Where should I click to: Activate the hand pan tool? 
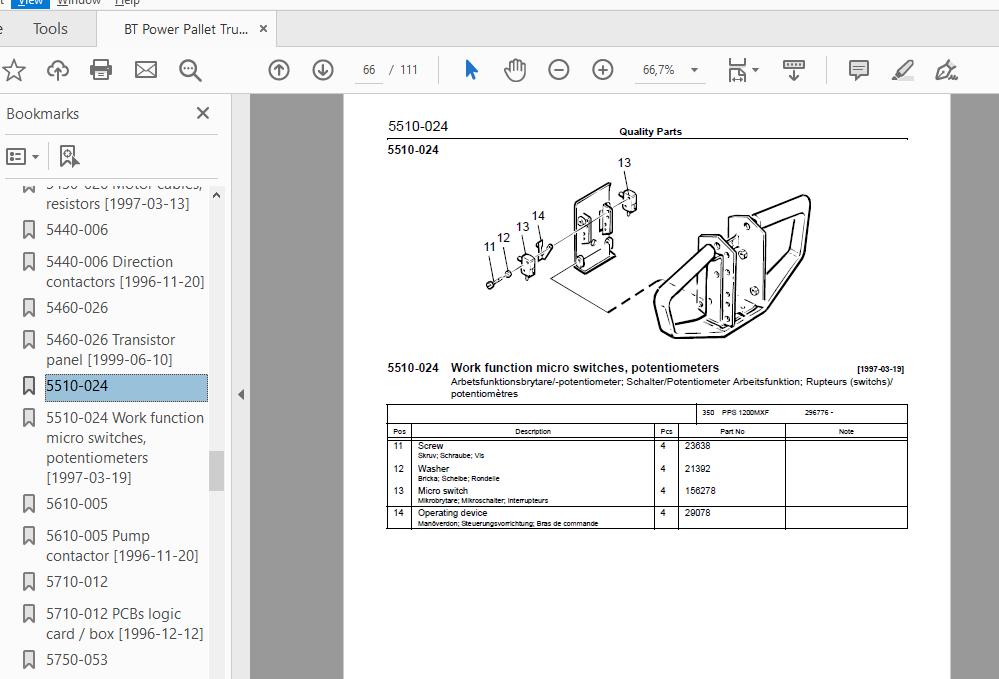point(515,69)
